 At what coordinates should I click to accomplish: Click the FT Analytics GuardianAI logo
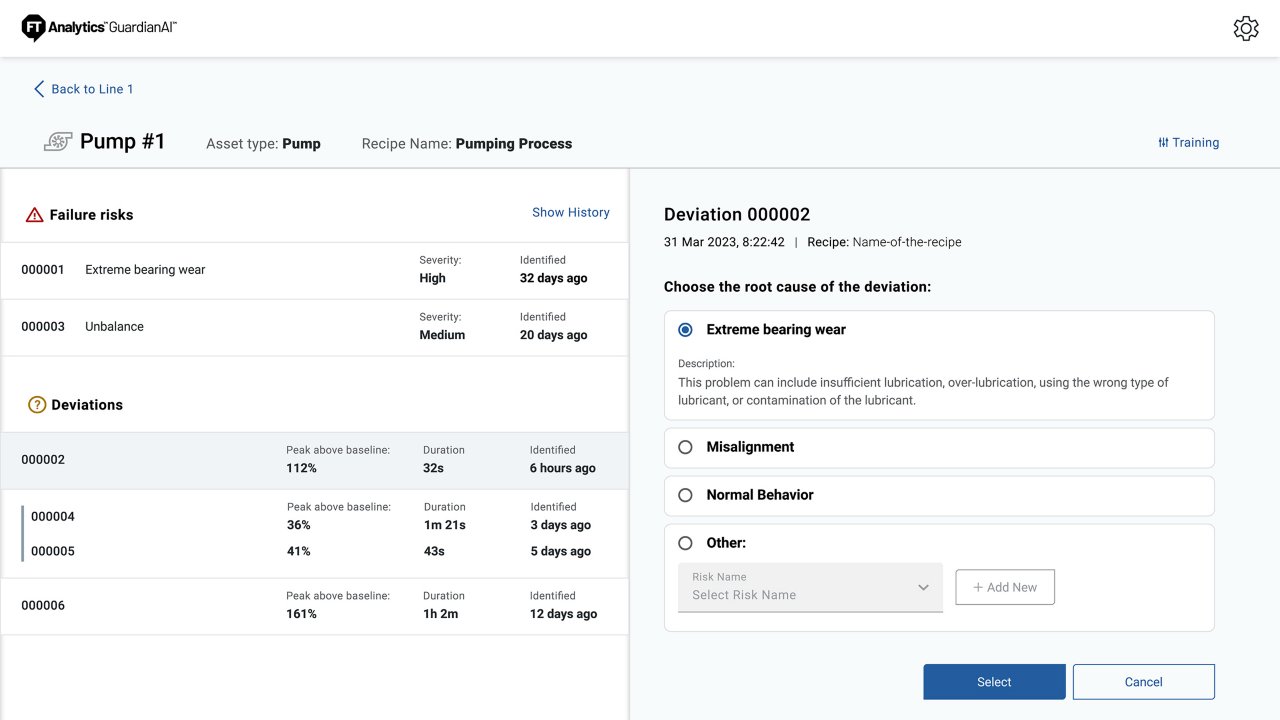(x=100, y=27)
